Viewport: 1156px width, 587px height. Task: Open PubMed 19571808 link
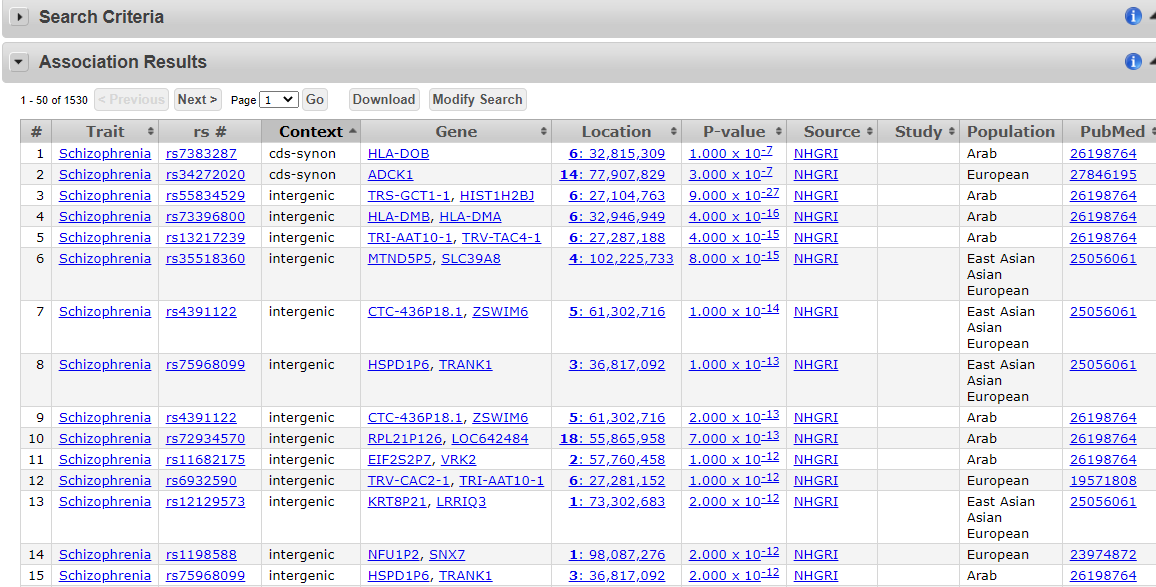coord(1103,480)
